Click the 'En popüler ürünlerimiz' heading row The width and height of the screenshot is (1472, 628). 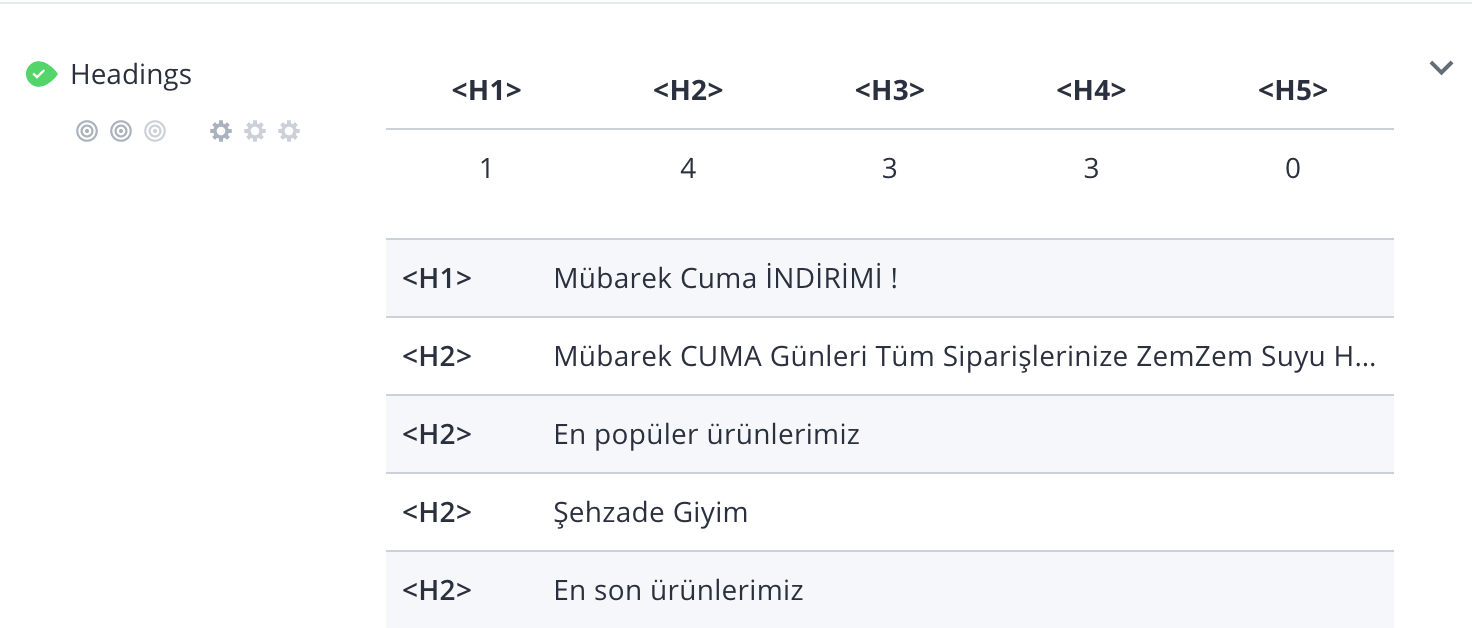(x=890, y=434)
